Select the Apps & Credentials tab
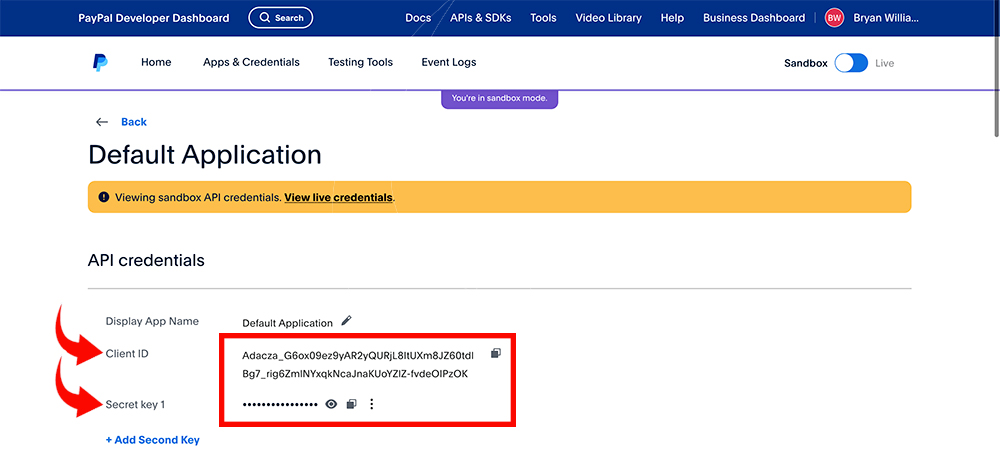 click(251, 63)
